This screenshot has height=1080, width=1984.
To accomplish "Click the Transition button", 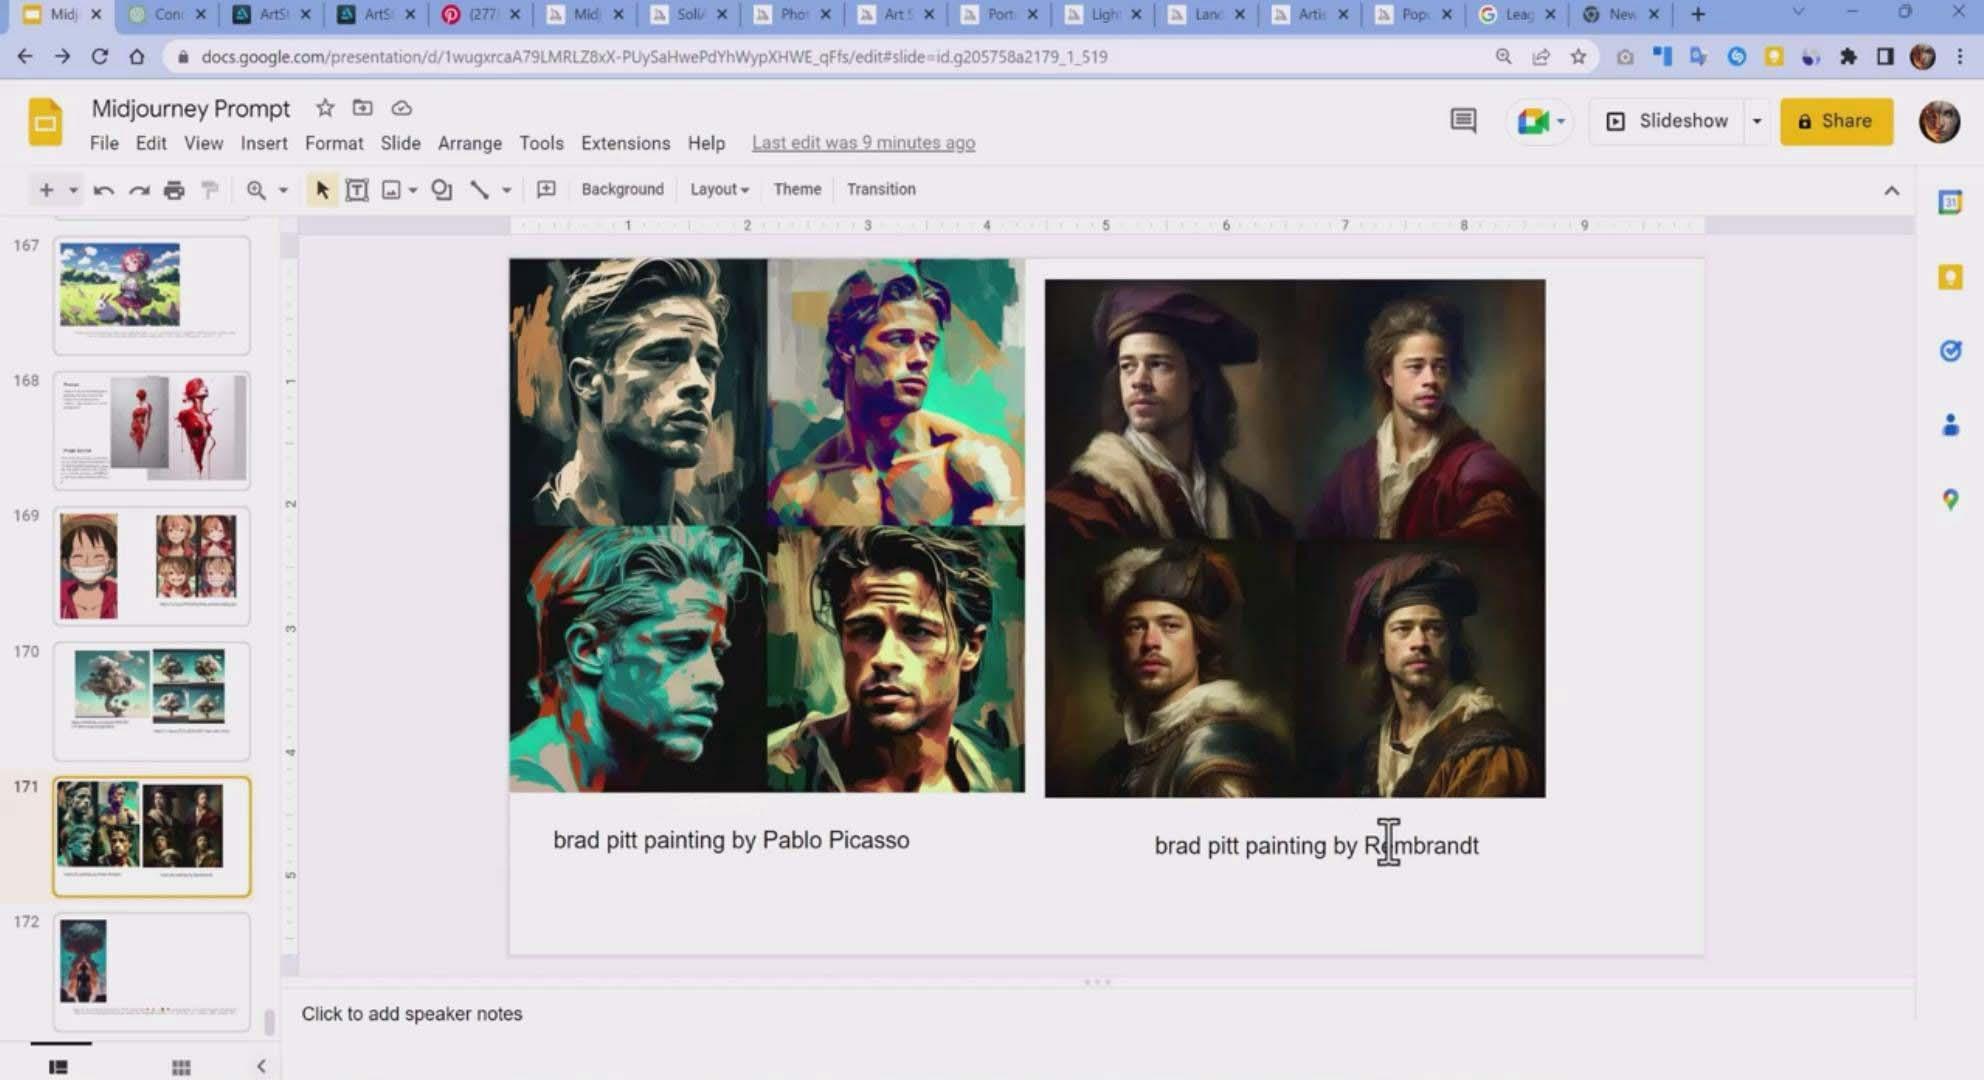I will coord(882,189).
